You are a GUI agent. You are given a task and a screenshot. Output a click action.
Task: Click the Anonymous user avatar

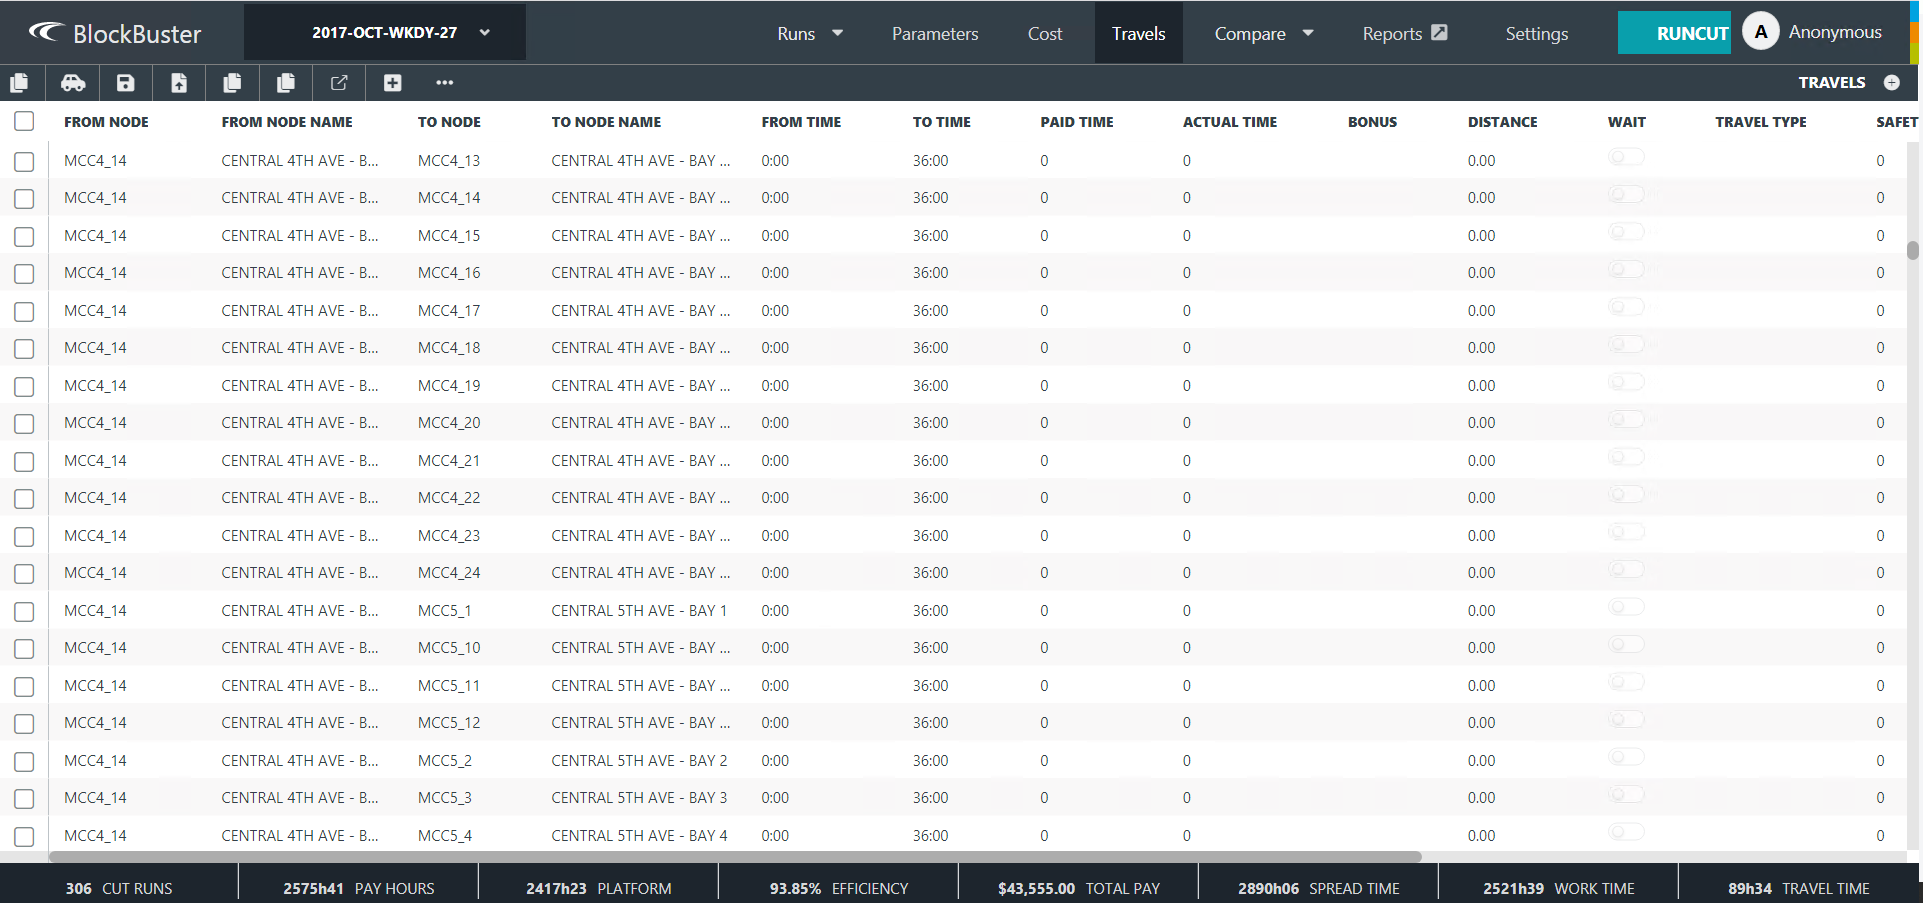click(x=1760, y=32)
